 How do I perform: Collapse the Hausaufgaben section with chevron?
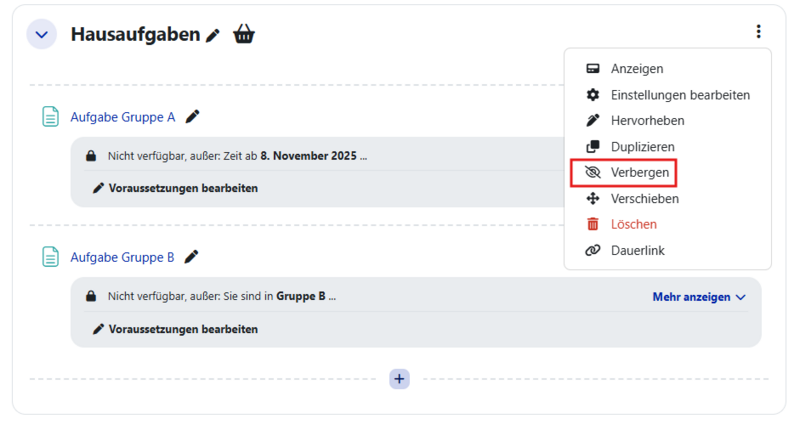click(41, 34)
